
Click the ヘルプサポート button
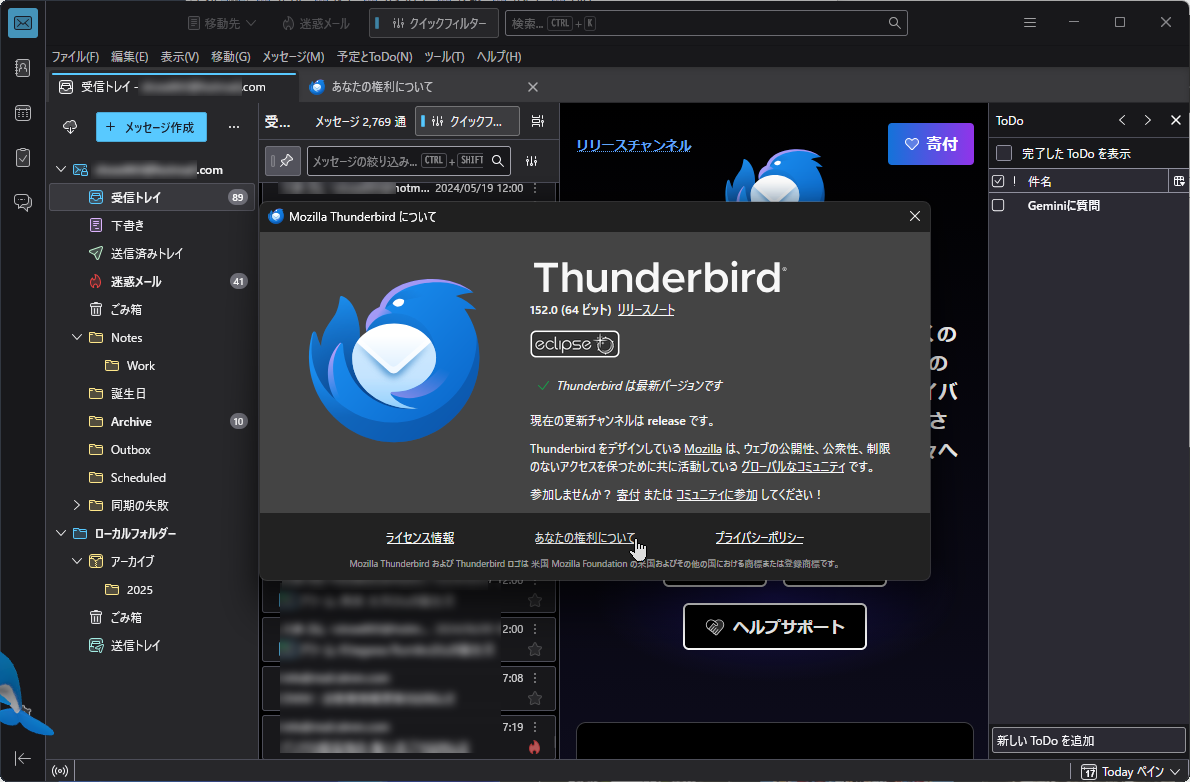[775, 626]
